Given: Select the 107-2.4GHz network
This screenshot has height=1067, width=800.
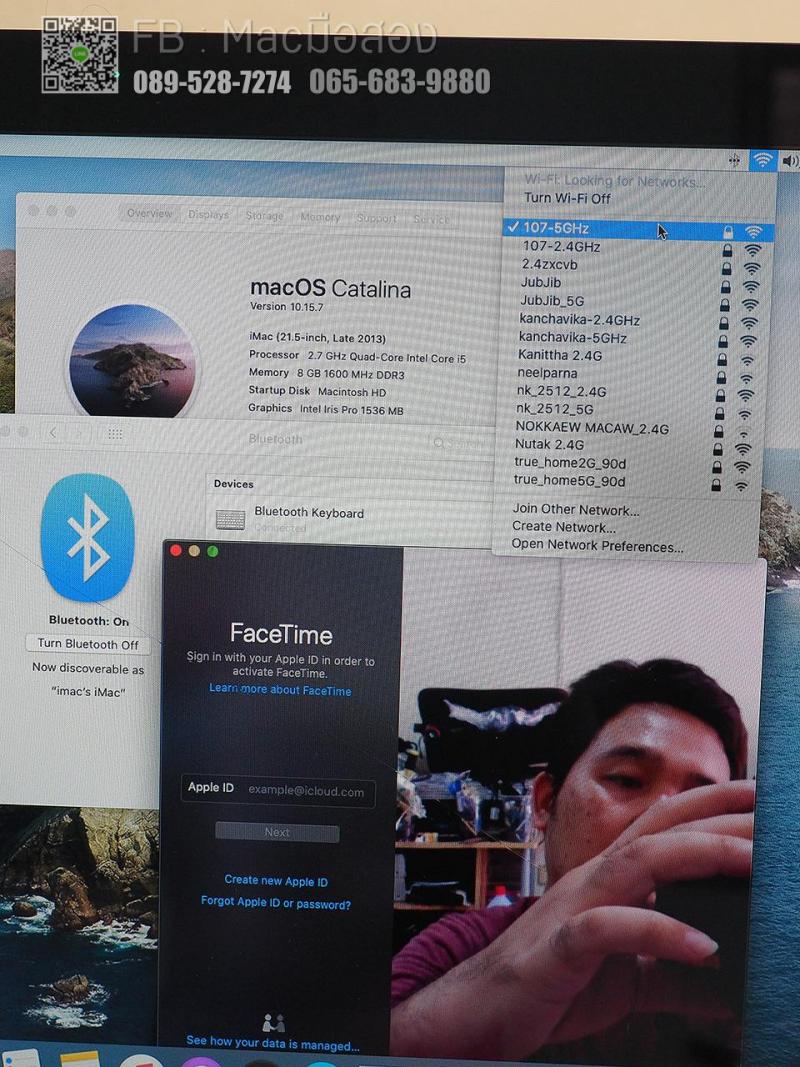Looking at the screenshot, I should (x=561, y=246).
